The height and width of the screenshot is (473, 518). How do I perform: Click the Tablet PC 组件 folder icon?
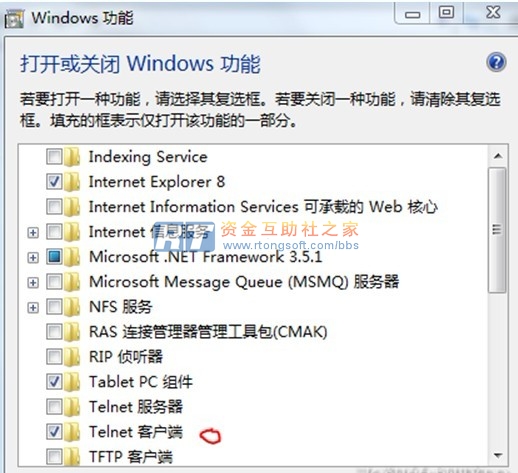[72, 382]
